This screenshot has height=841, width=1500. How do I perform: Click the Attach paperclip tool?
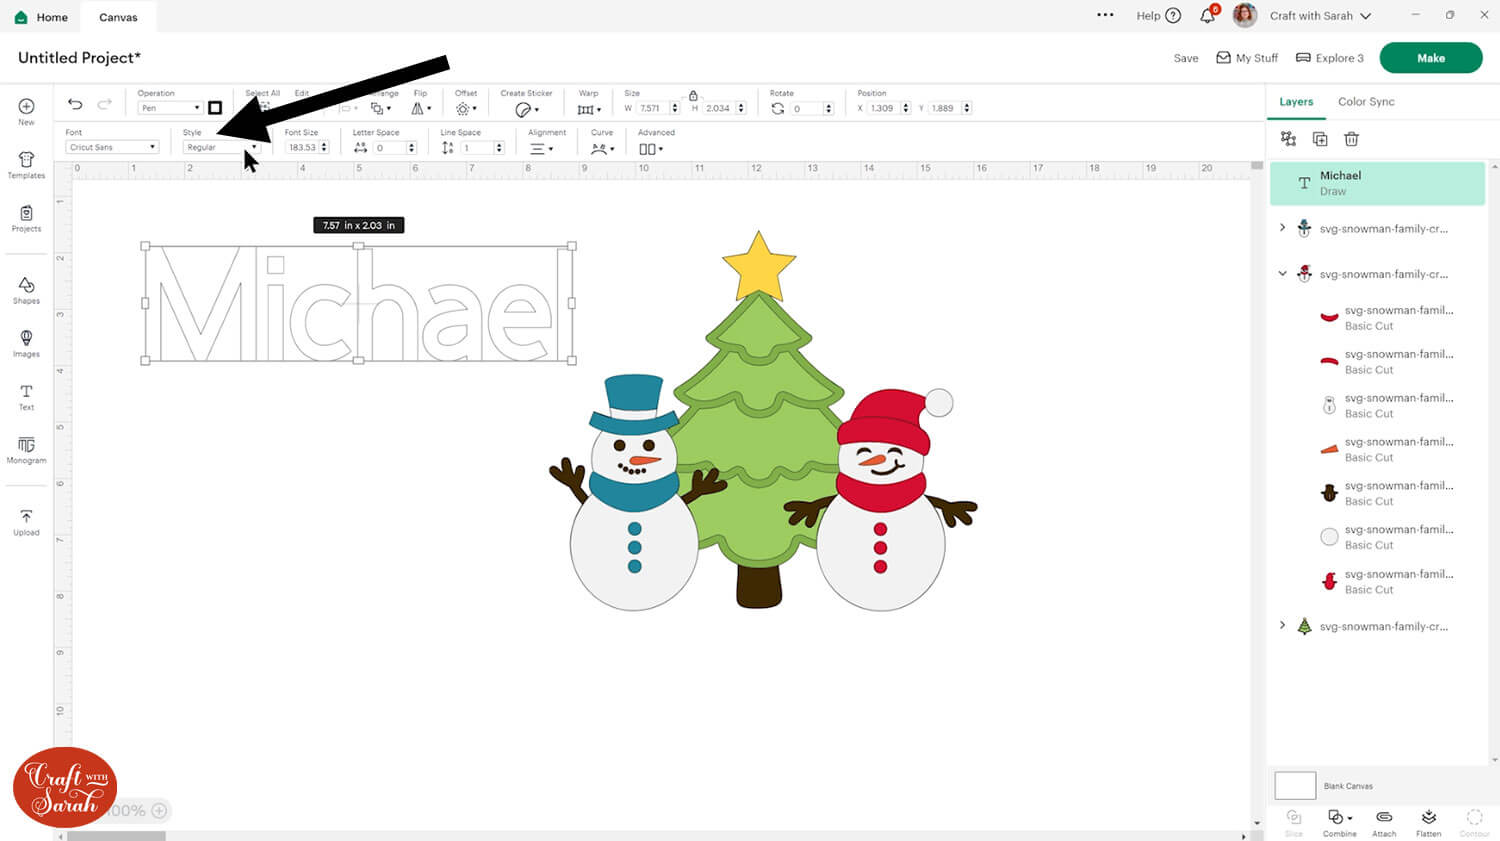[1384, 822]
